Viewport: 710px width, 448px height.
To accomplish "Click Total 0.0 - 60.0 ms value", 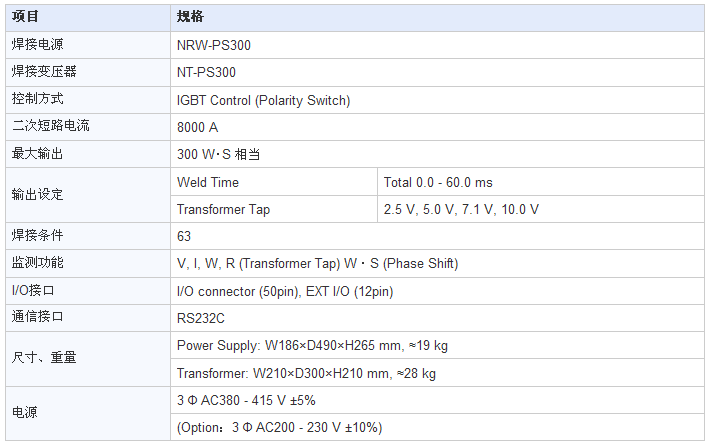I will [x=438, y=182].
